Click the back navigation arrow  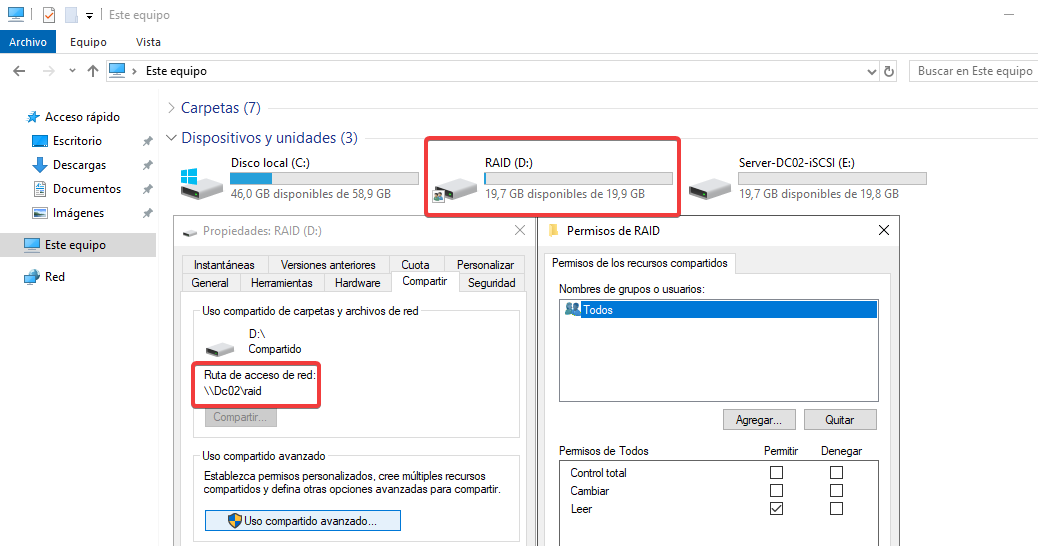coord(19,71)
